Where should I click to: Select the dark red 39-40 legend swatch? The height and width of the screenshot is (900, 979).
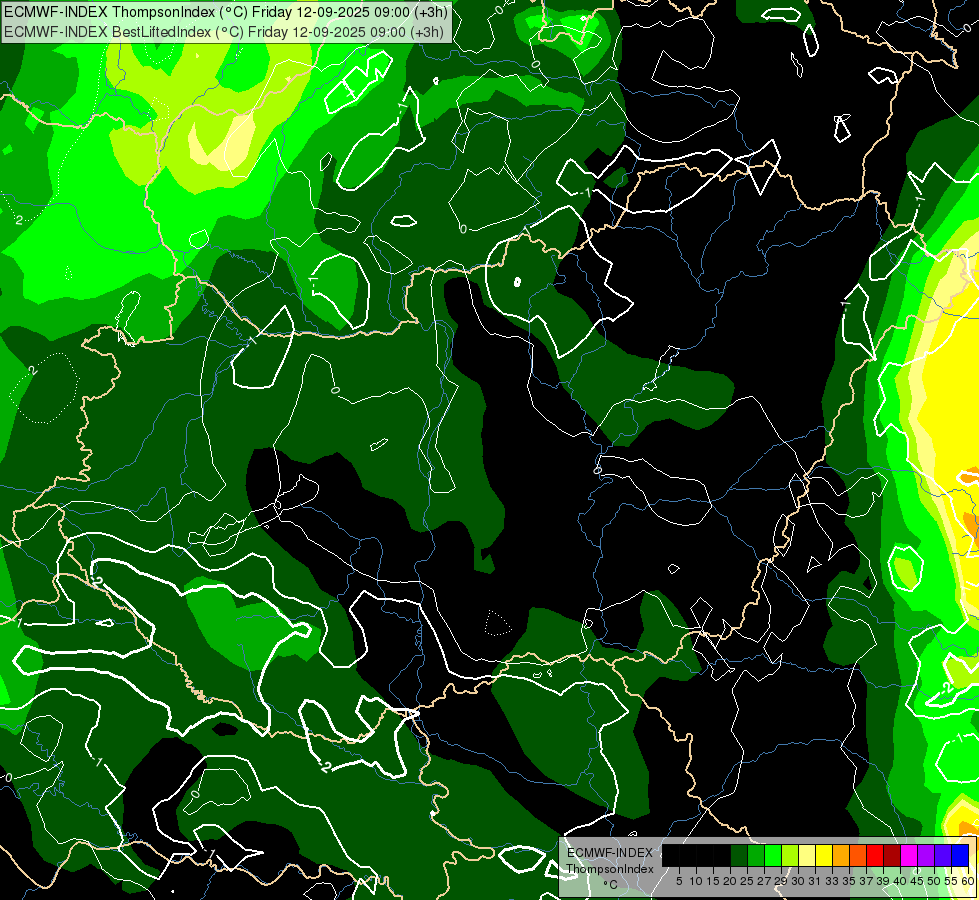point(892,856)
